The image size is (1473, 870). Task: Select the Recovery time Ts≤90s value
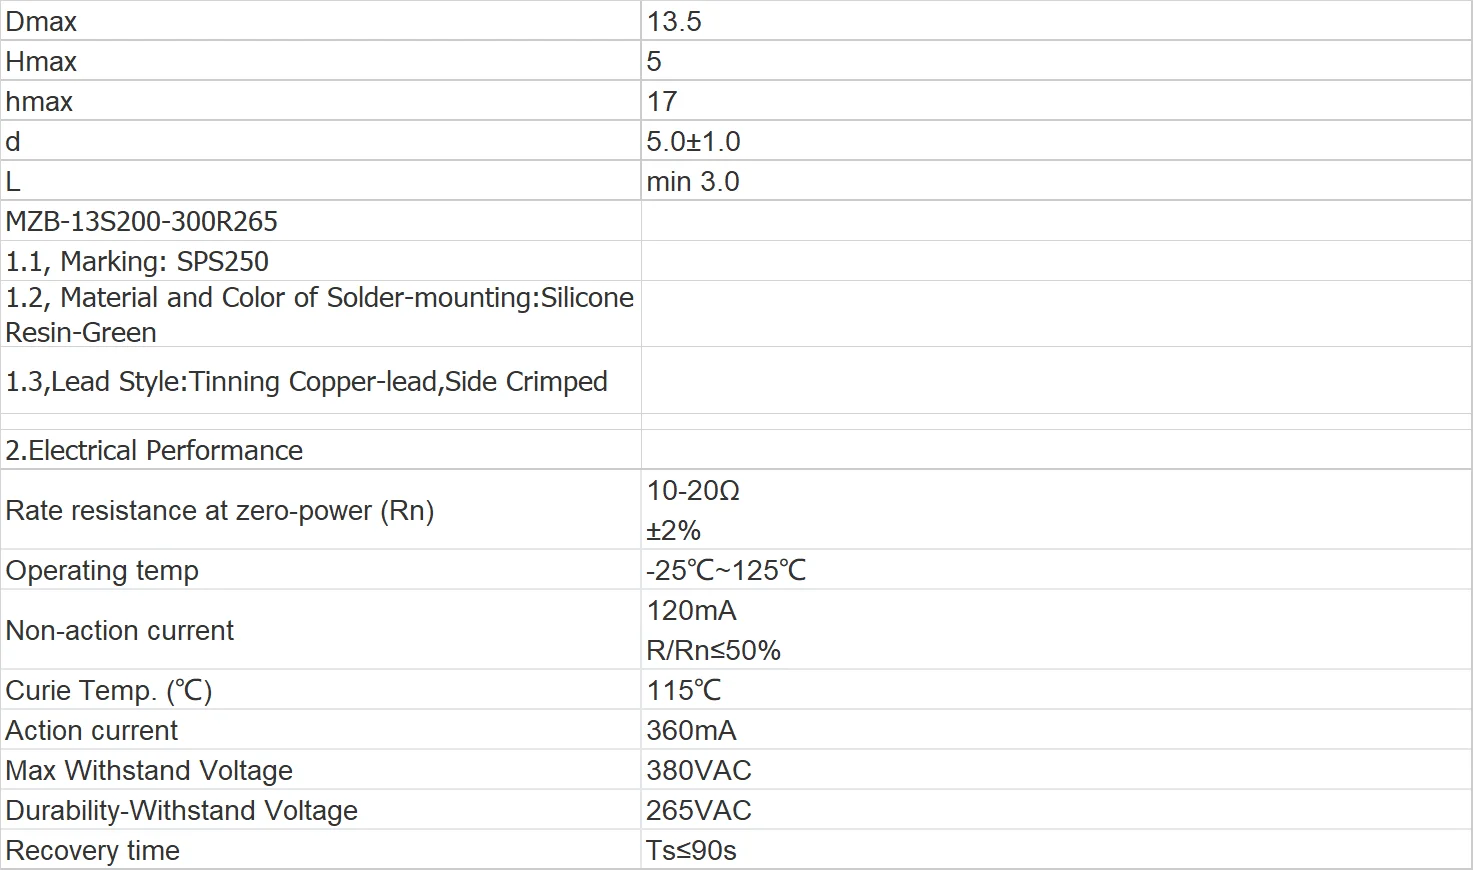pos(691,850)
